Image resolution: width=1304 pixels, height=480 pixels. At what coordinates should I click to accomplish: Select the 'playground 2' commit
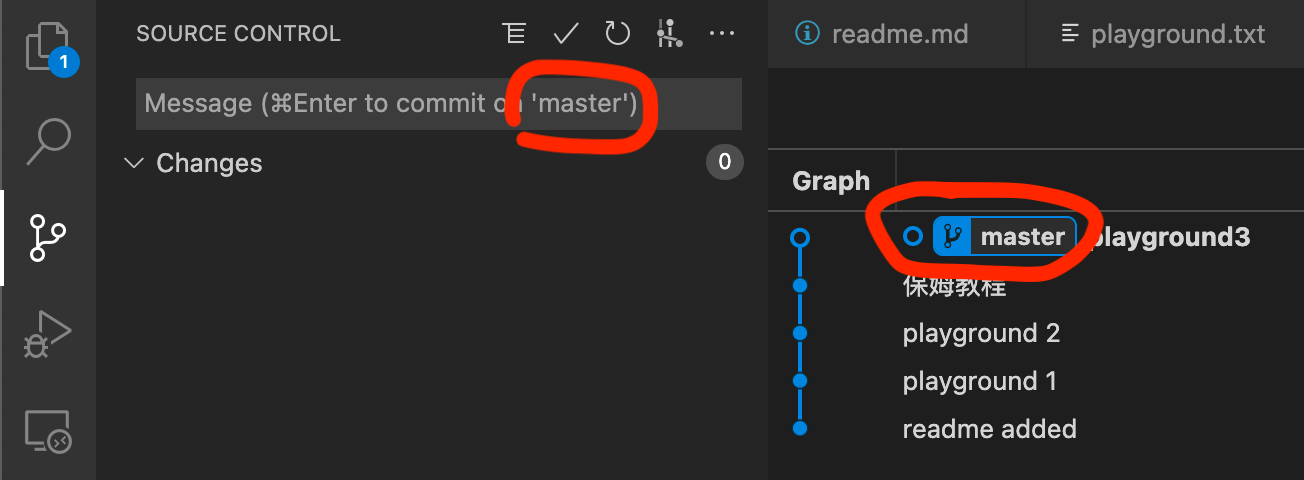point(981,333)
